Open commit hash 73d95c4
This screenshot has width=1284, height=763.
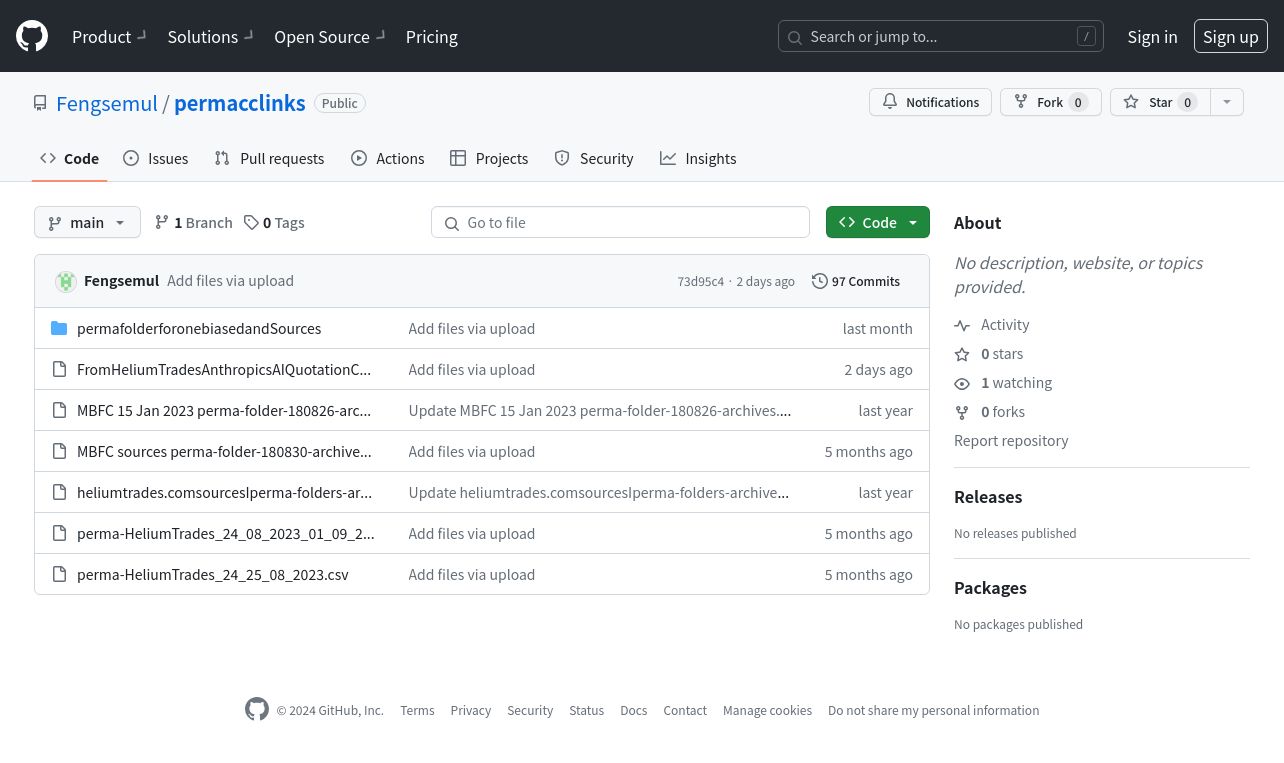tap(700, 282)
